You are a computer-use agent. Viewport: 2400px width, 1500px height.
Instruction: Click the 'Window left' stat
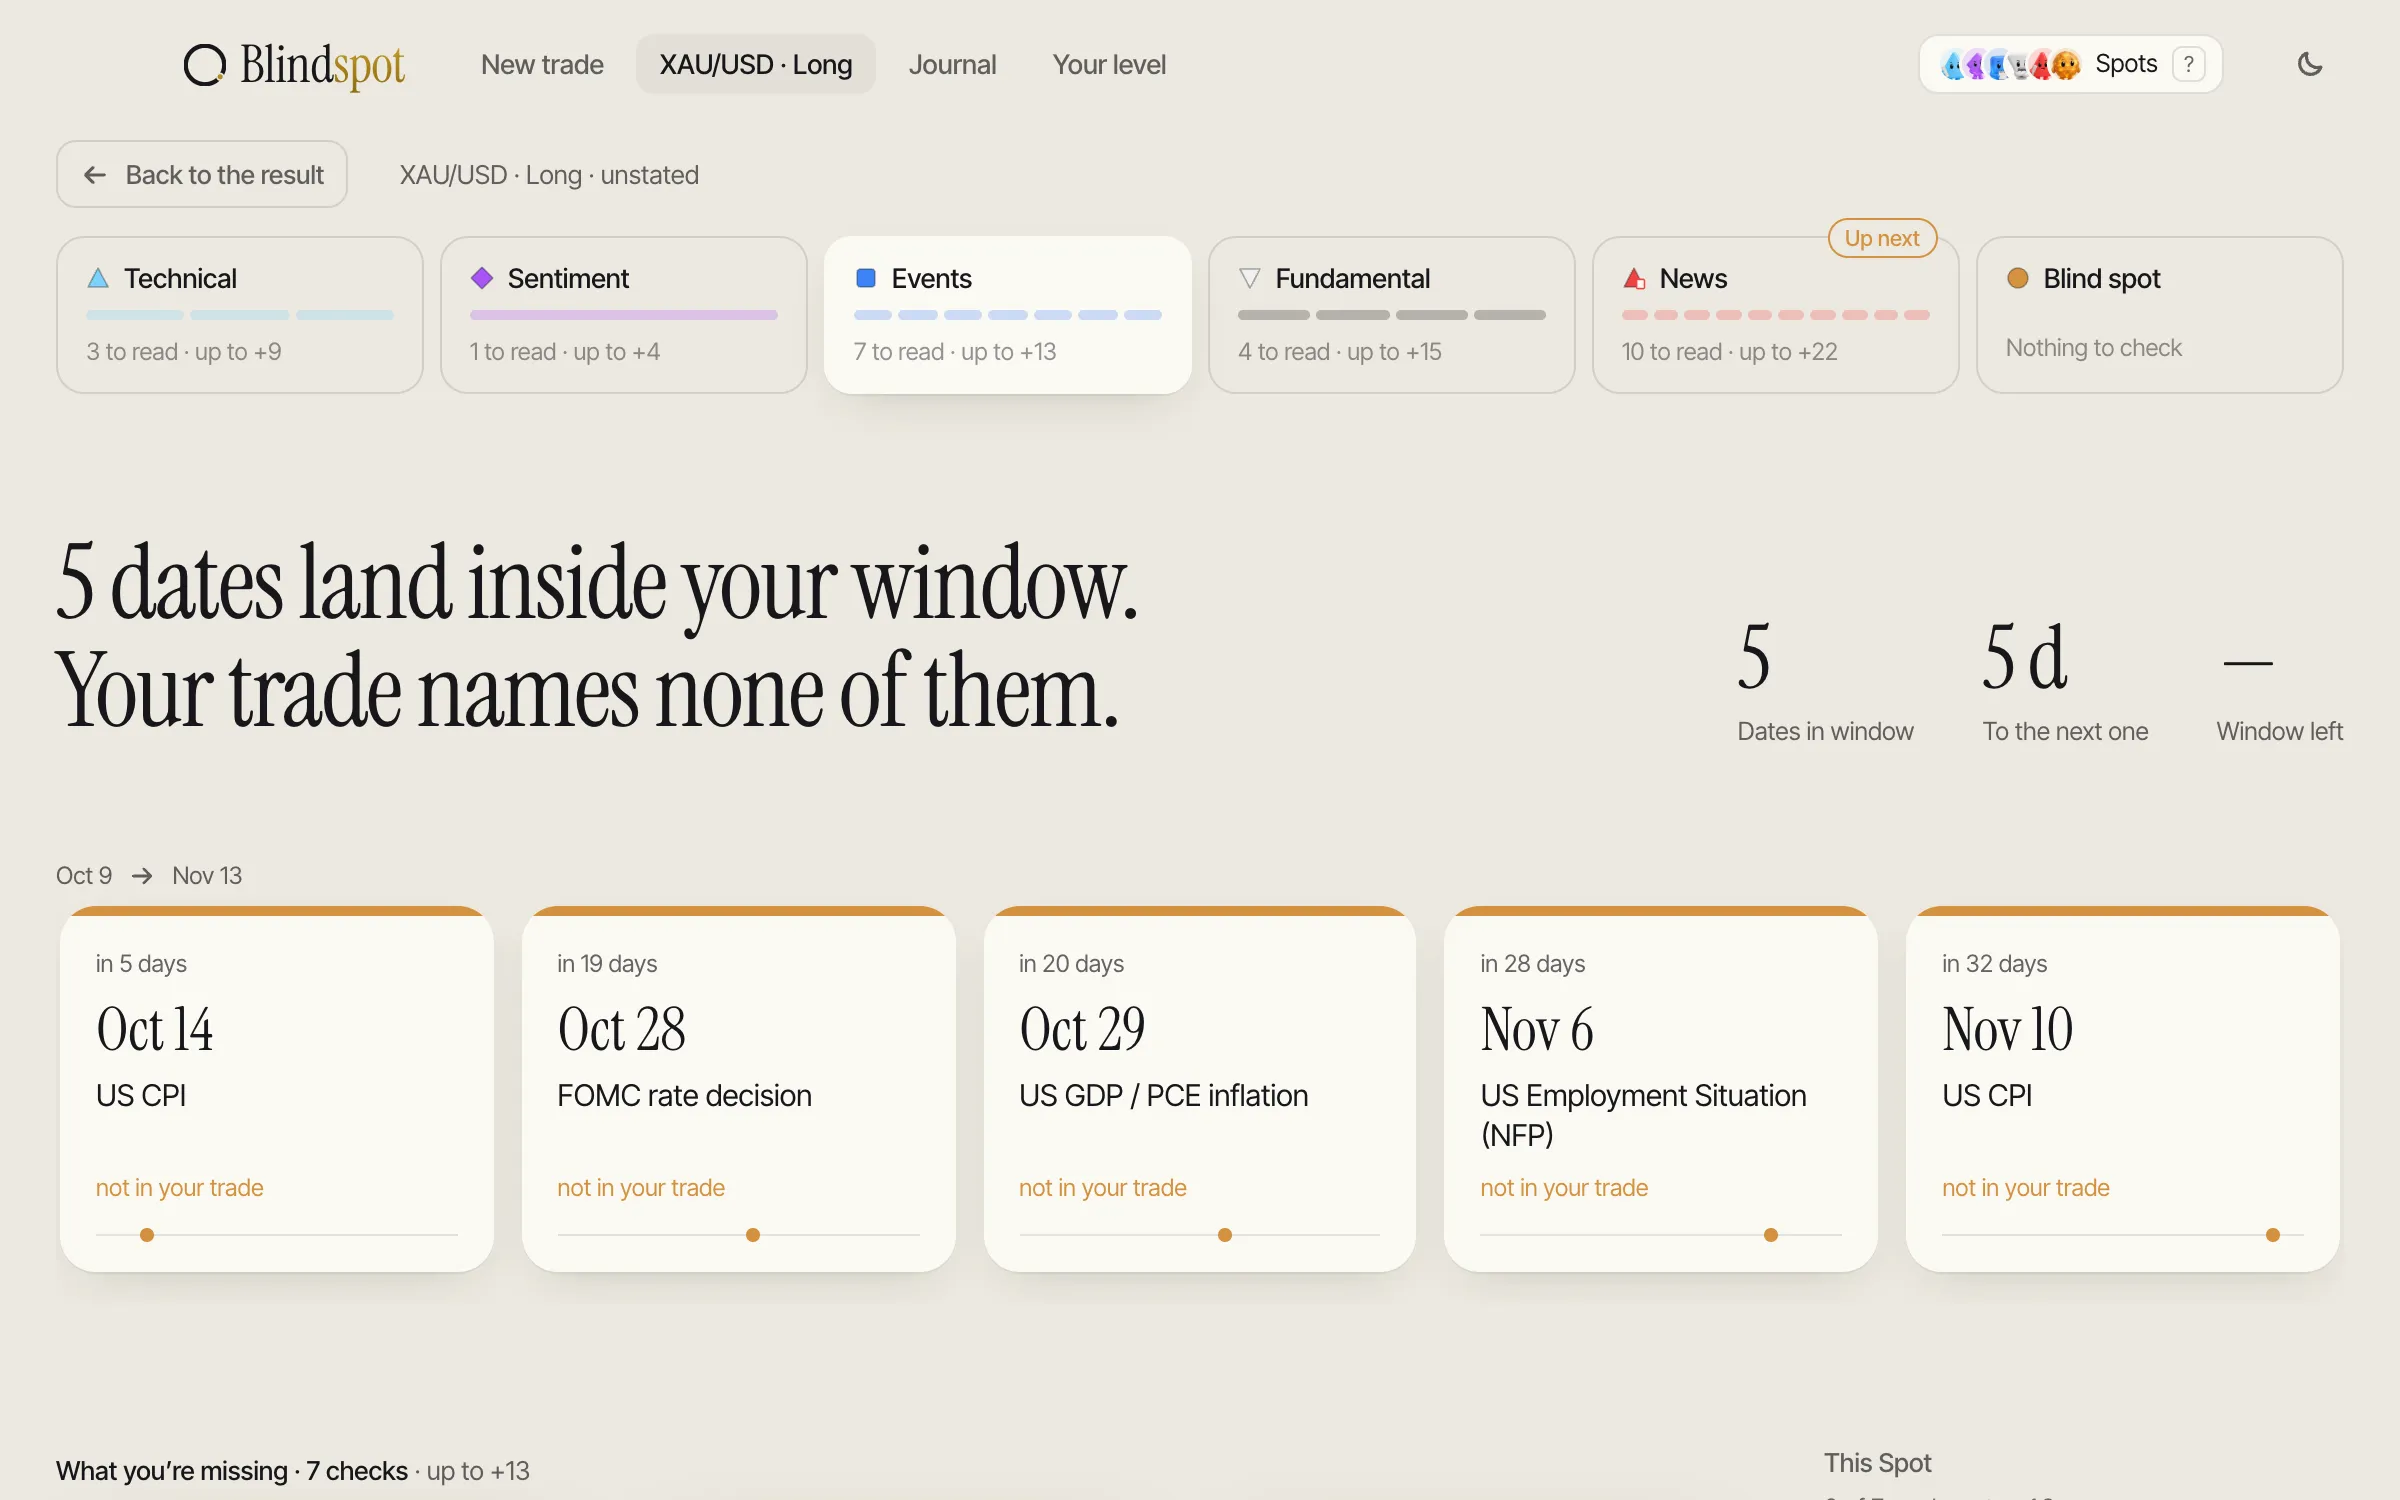[2280, 682]
